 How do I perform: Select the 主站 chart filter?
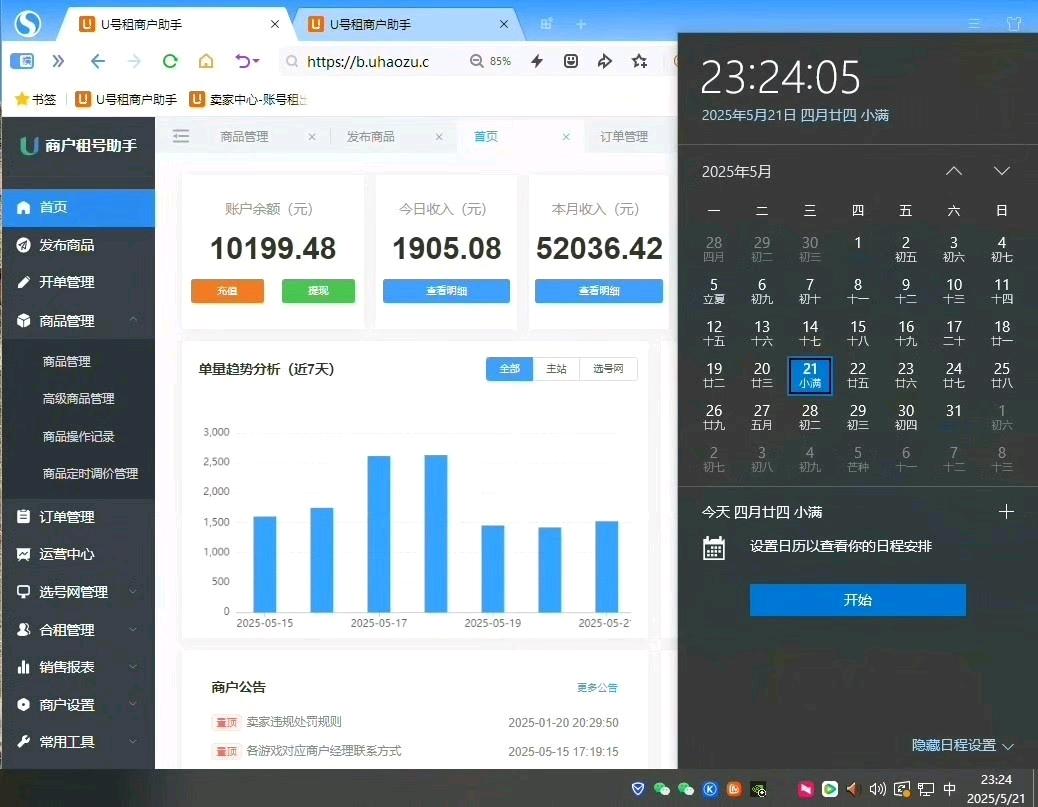[x=557, y=369]
